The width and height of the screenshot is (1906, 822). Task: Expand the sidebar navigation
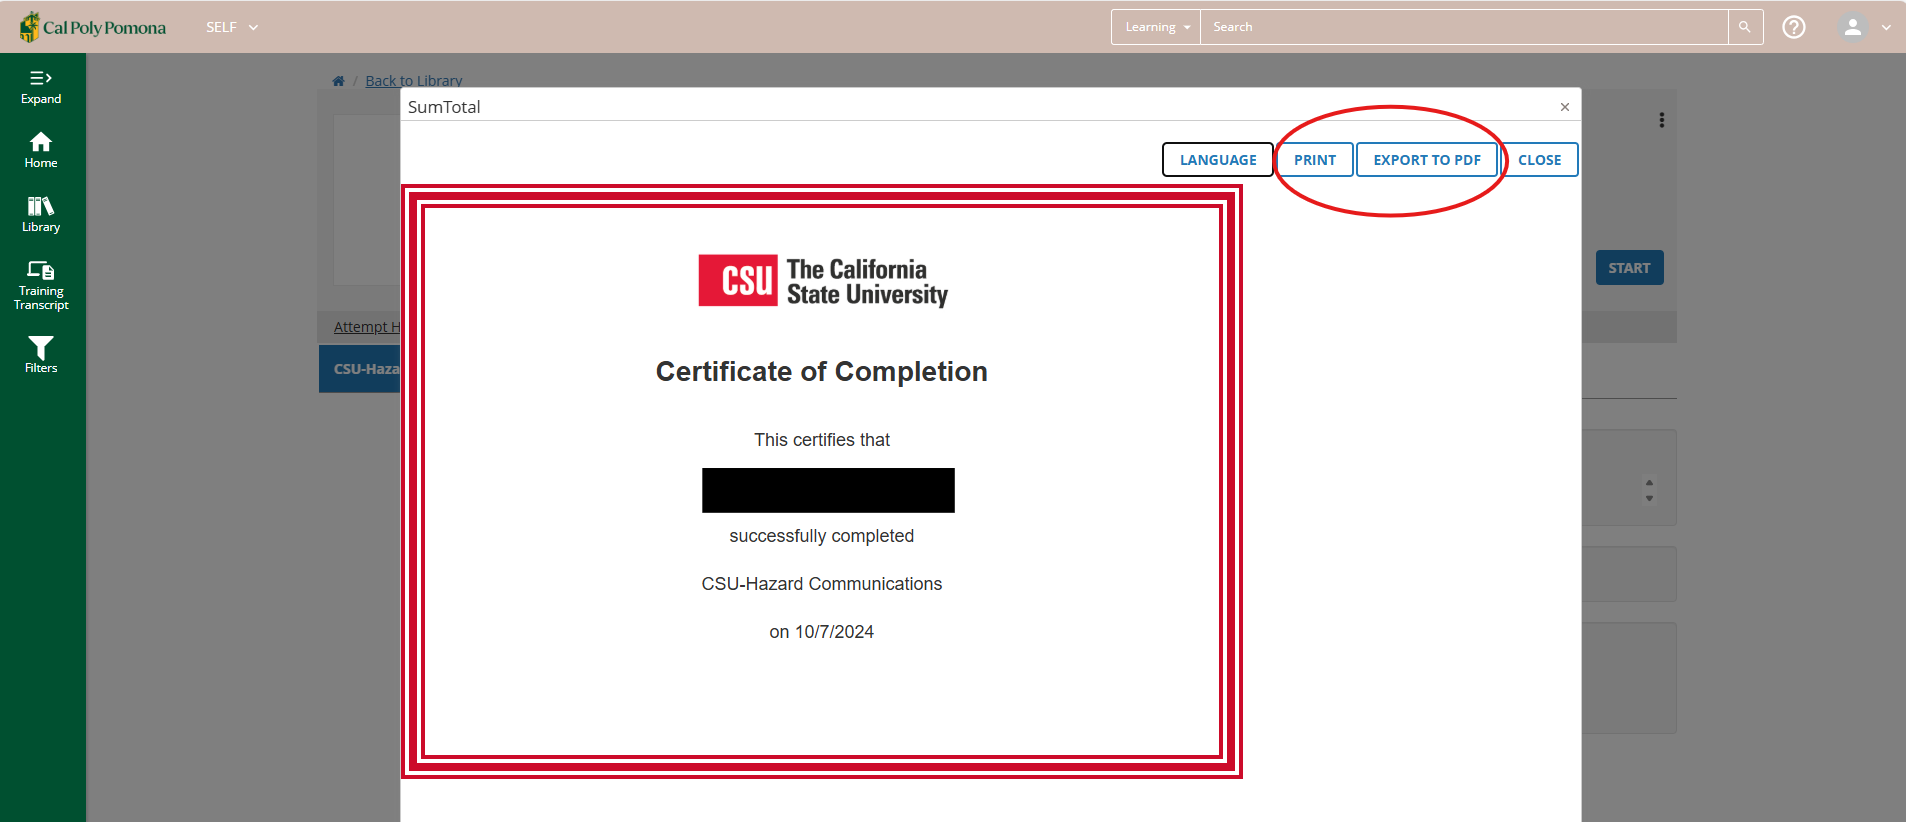41,87
